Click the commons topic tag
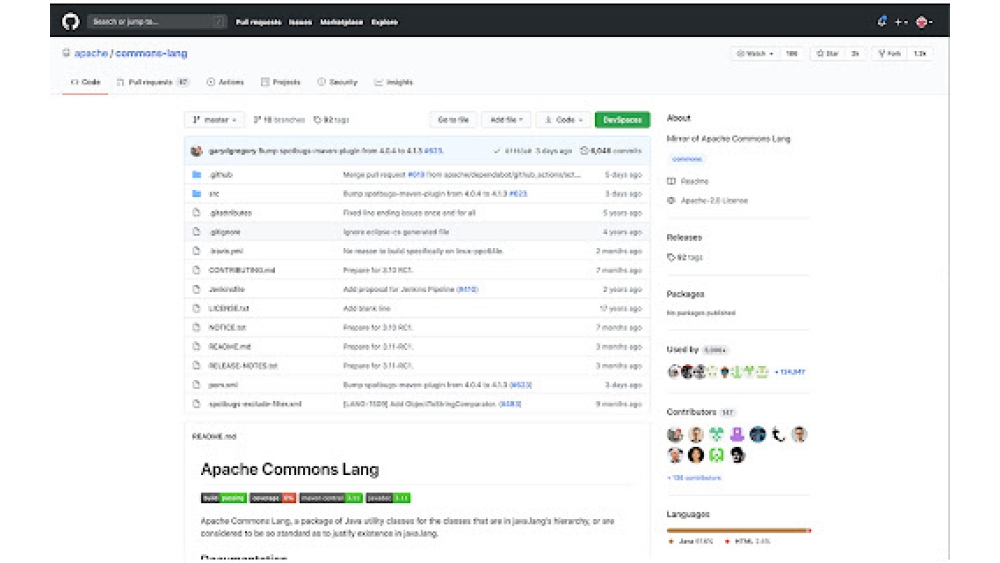 (687, 159)
